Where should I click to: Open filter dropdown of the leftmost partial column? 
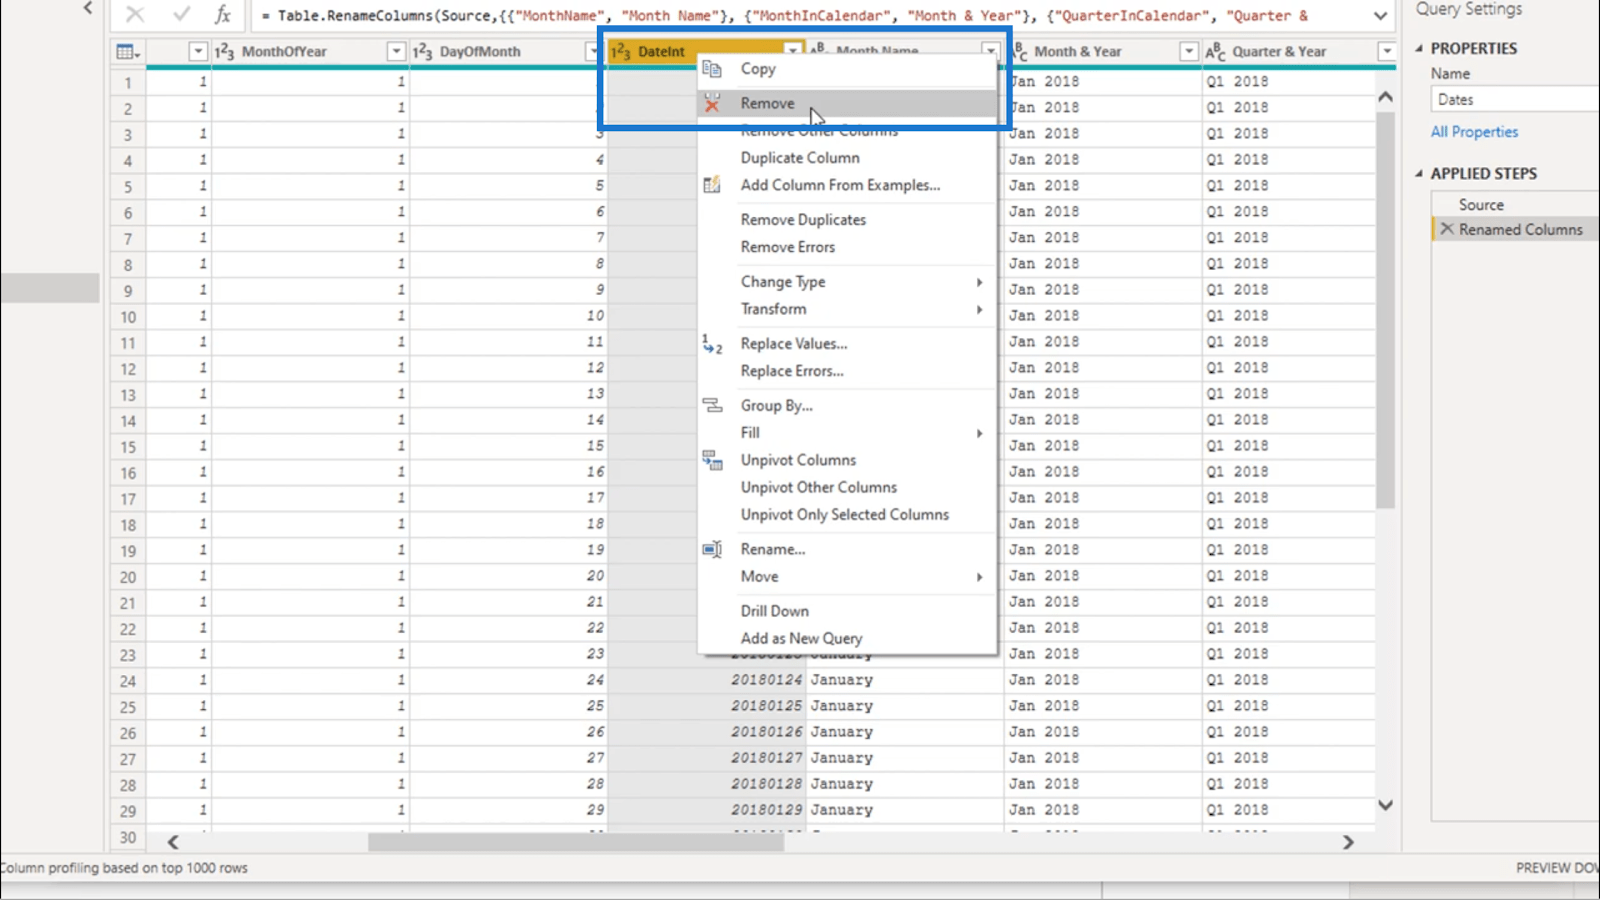pos(197,51)
